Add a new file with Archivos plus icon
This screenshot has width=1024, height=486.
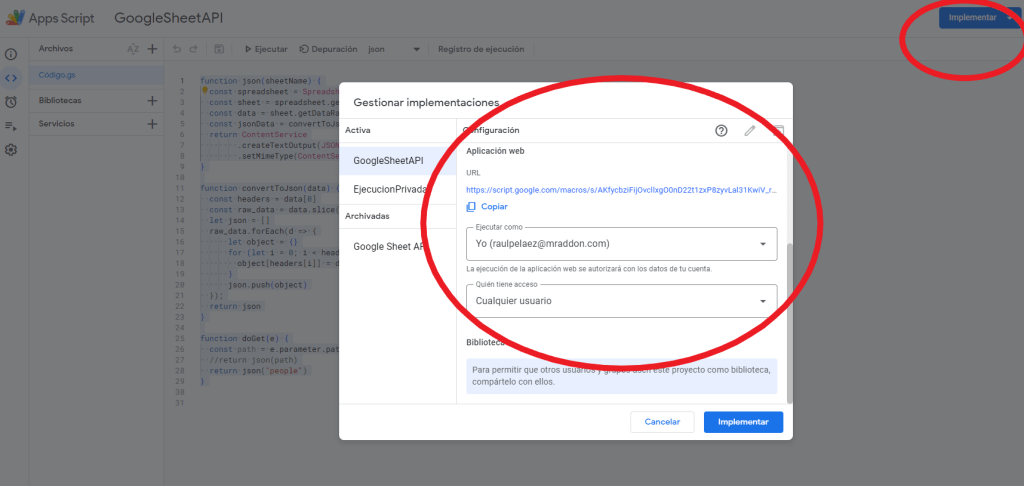[x=152, y=49]
